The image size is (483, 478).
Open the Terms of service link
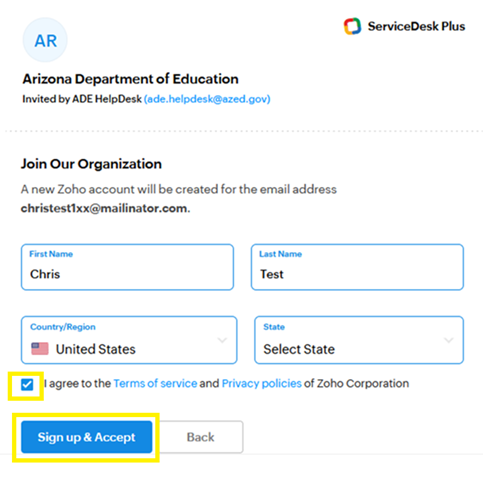coord(155,383)
